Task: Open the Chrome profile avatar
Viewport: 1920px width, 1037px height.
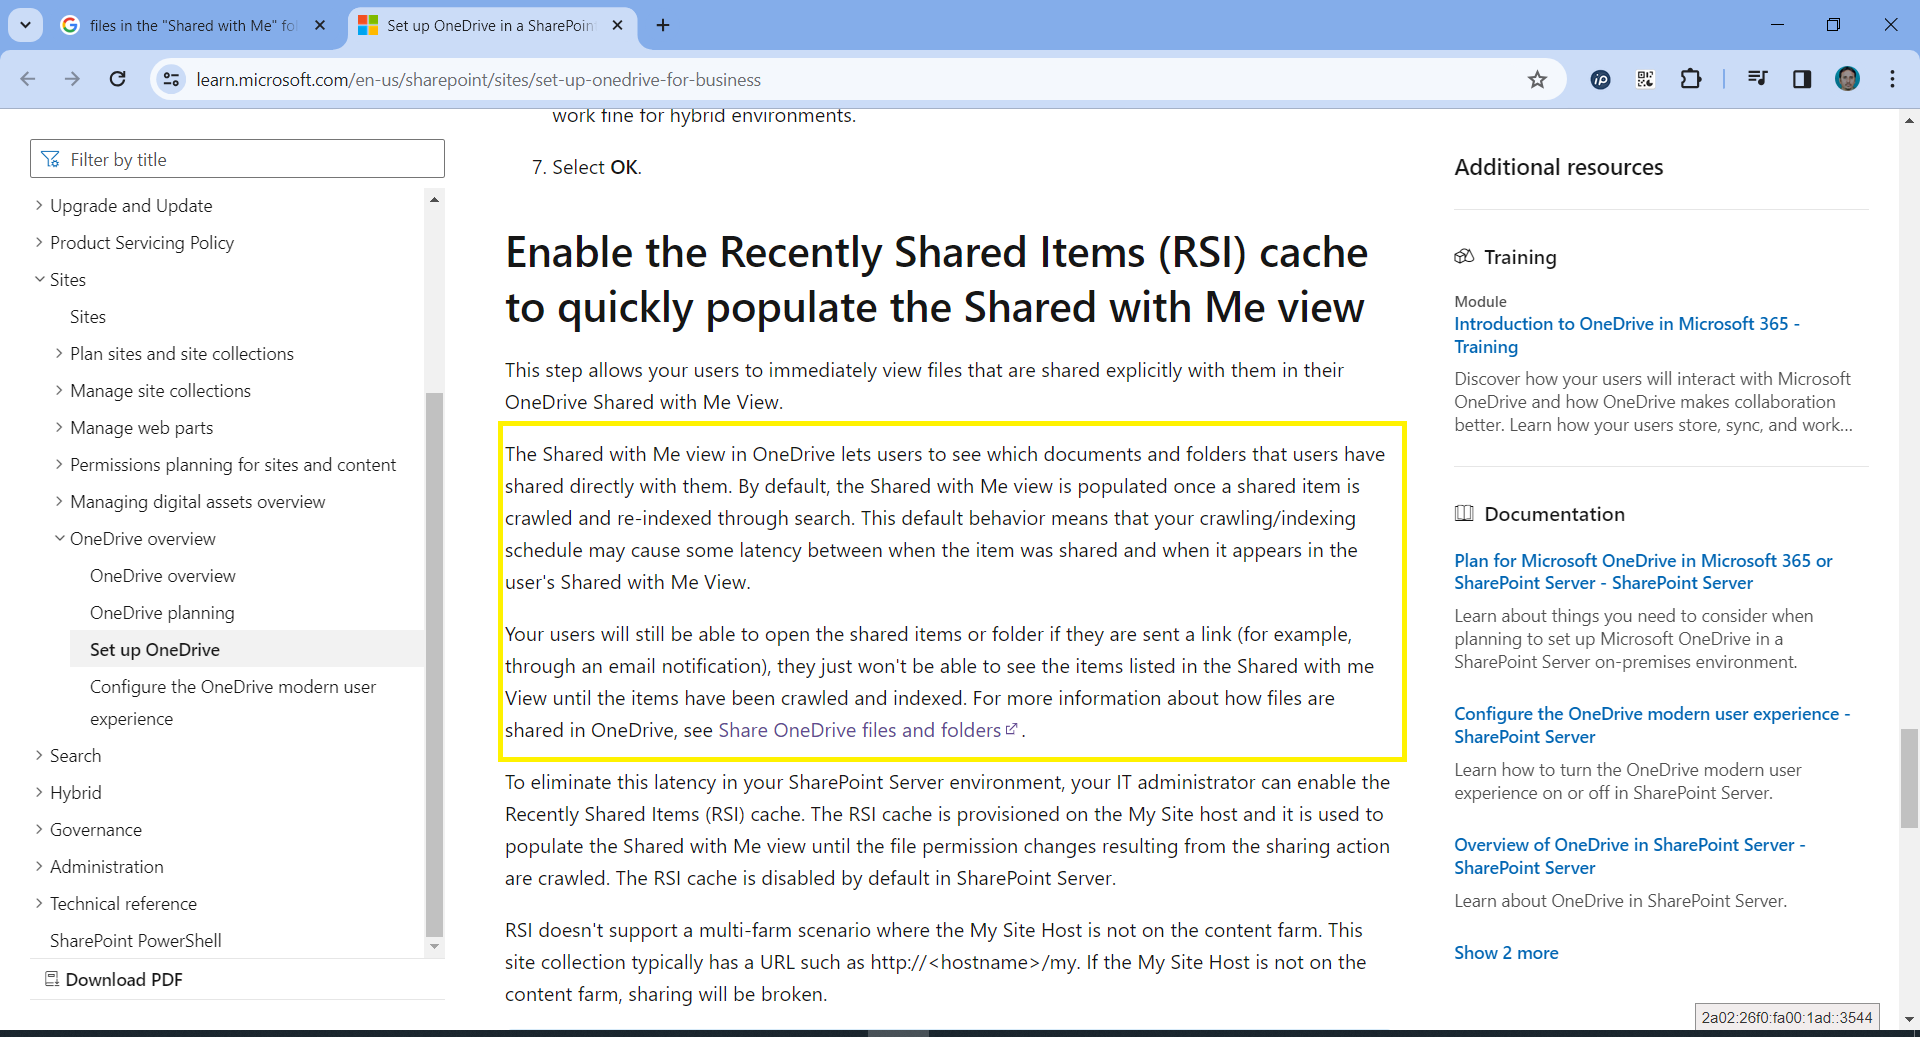Action: point(1847,79)
